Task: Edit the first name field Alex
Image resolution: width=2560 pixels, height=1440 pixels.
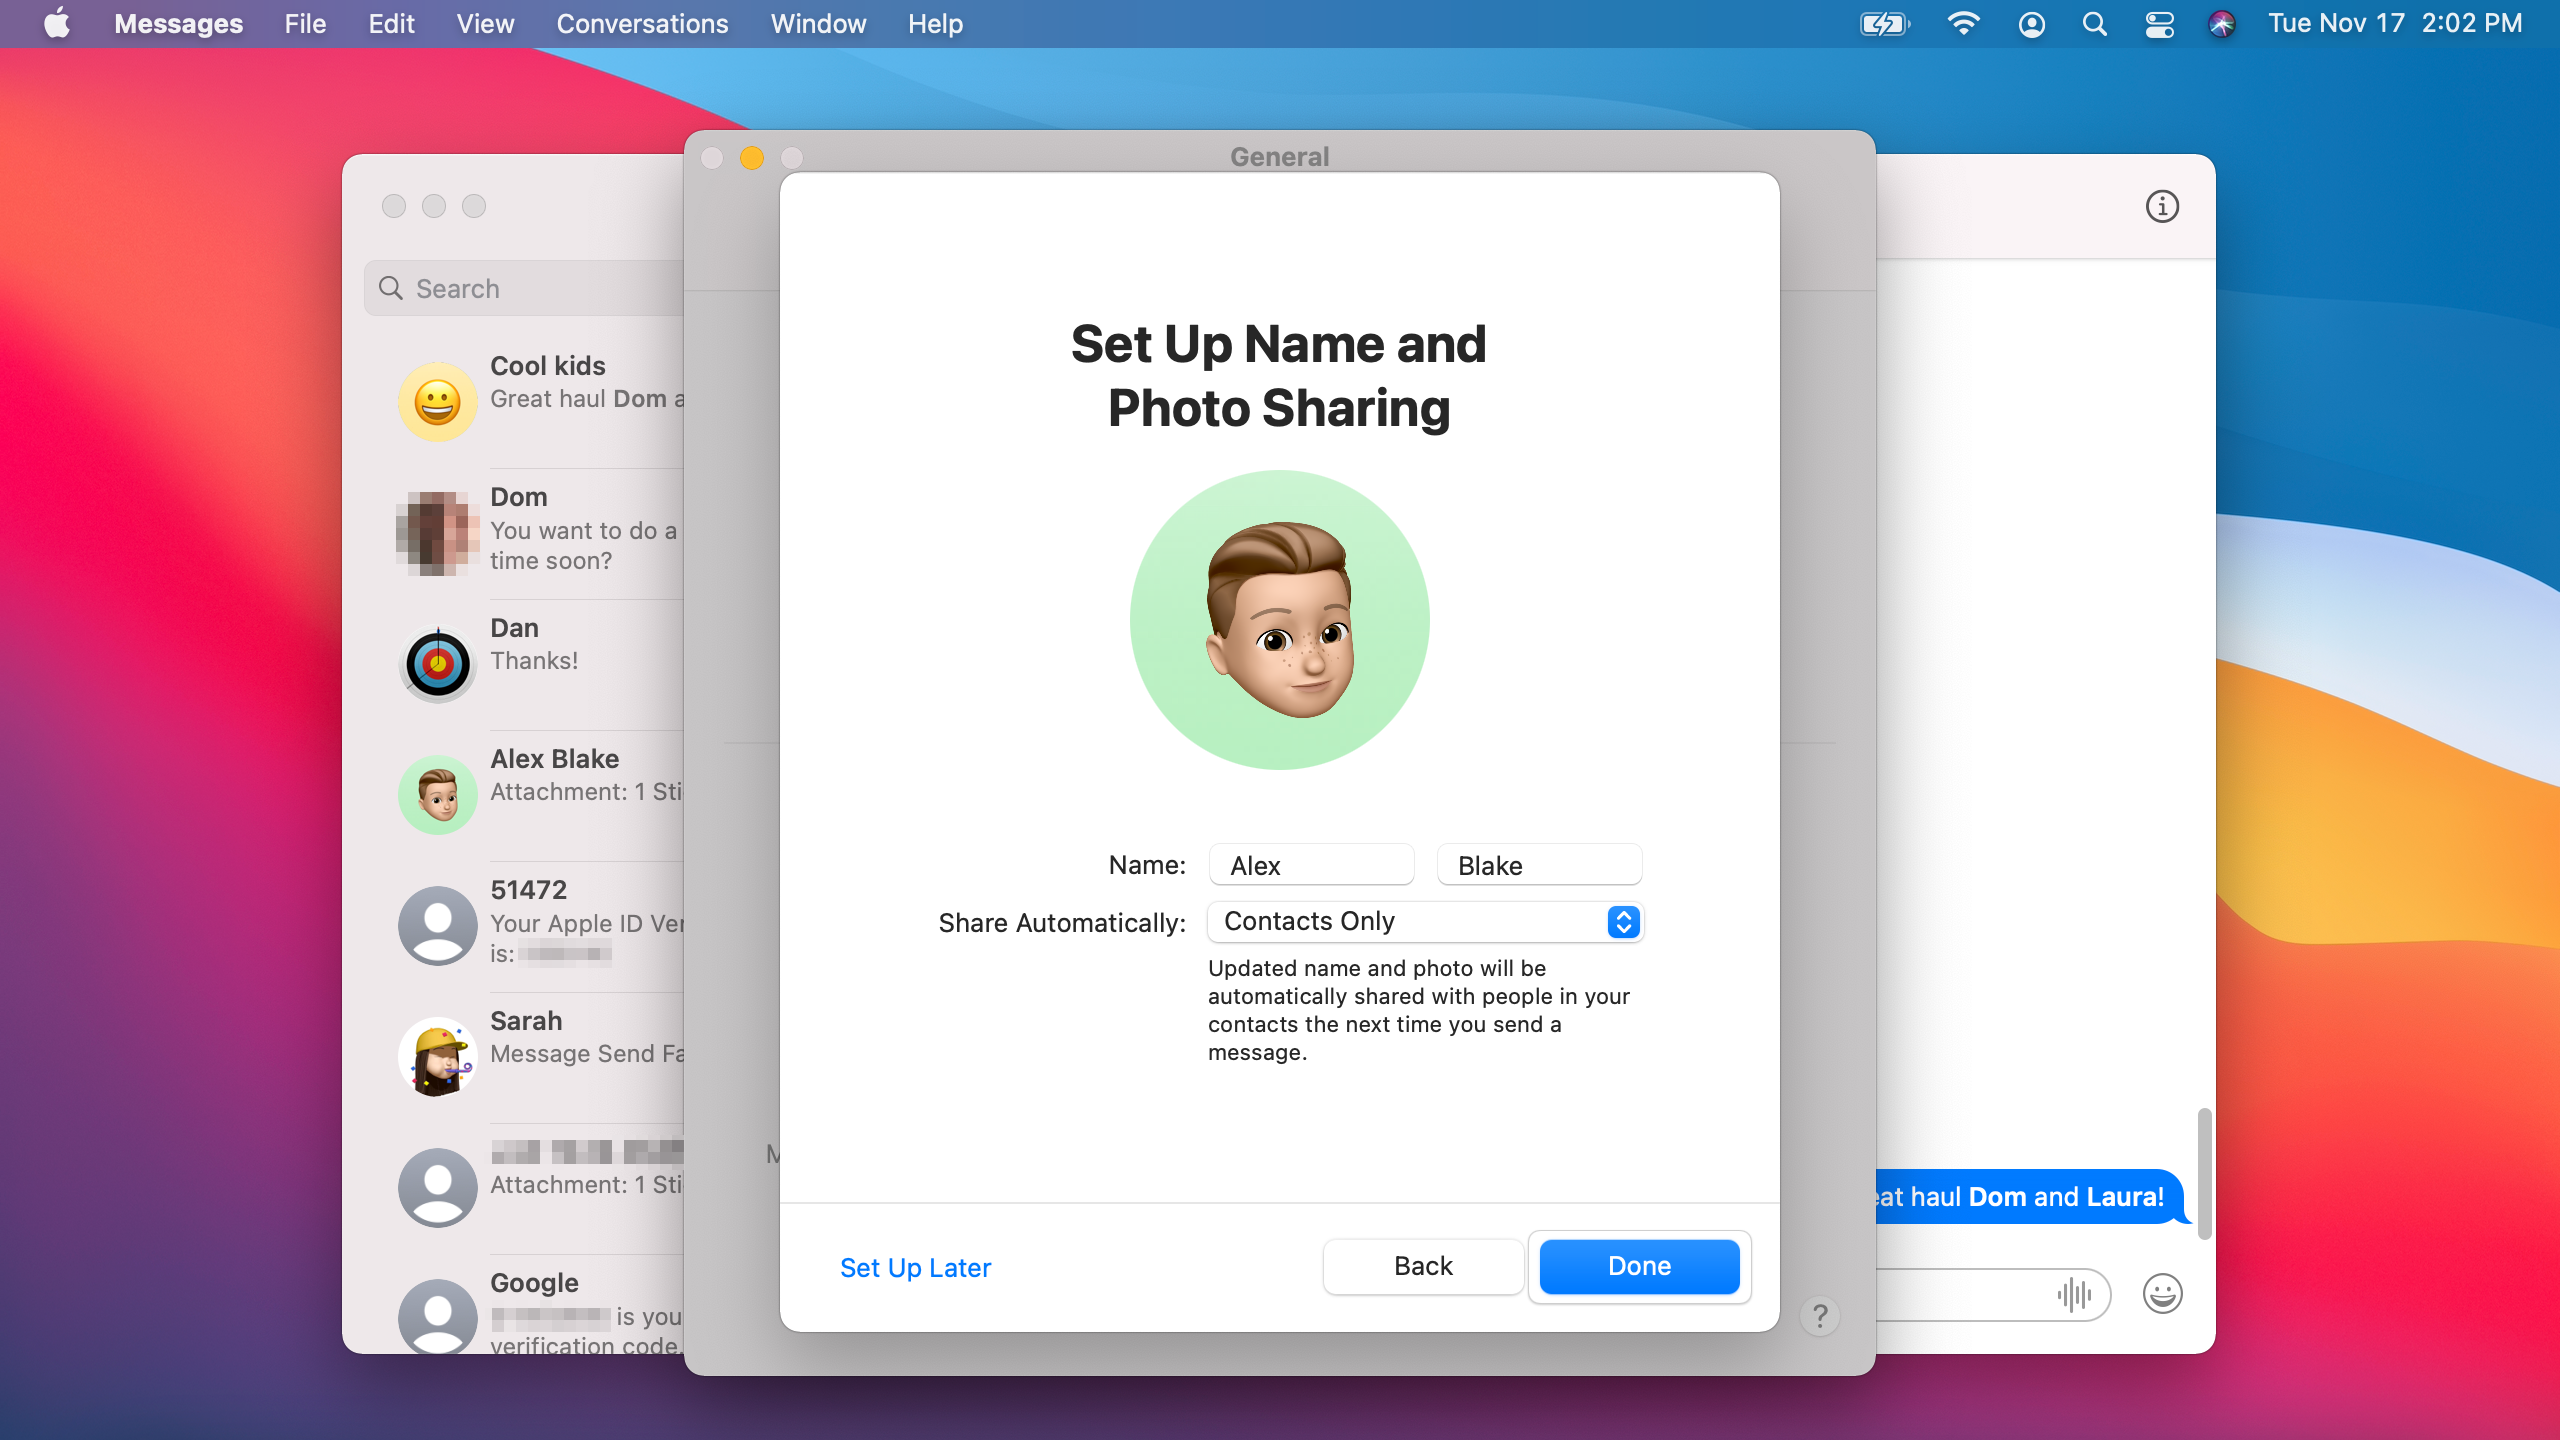Action: click(1311, 865)
